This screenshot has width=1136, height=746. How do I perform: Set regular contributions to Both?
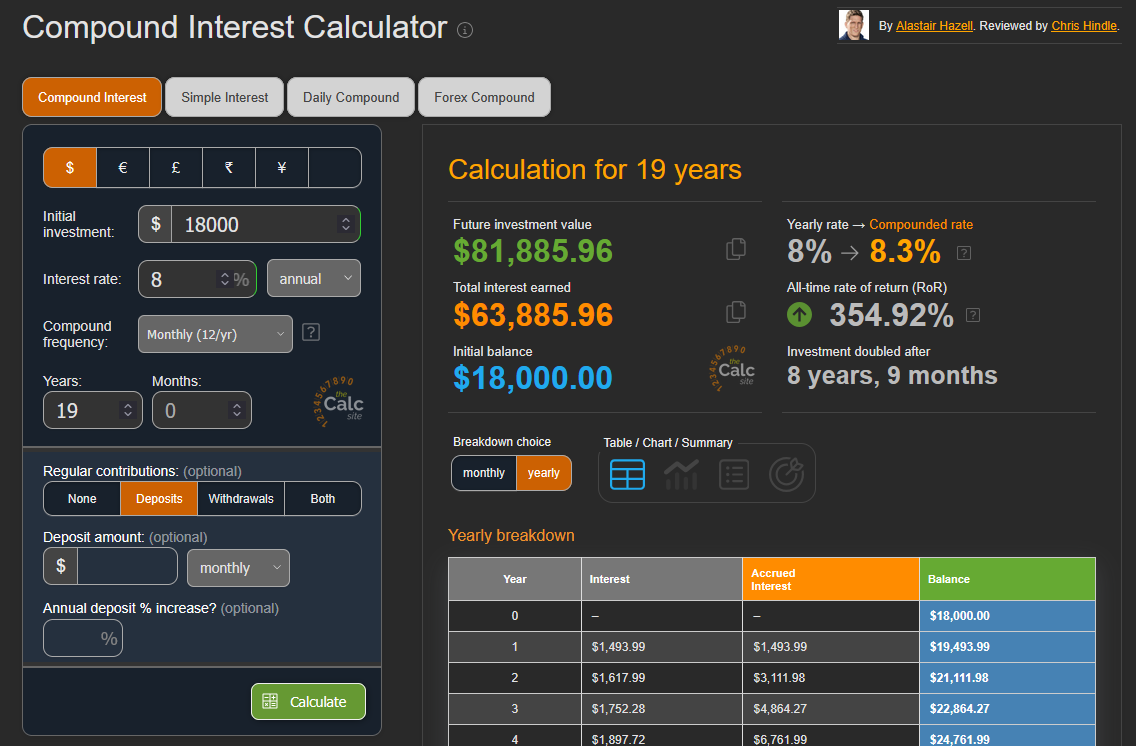pyautogui.click(x=322, y=498)
